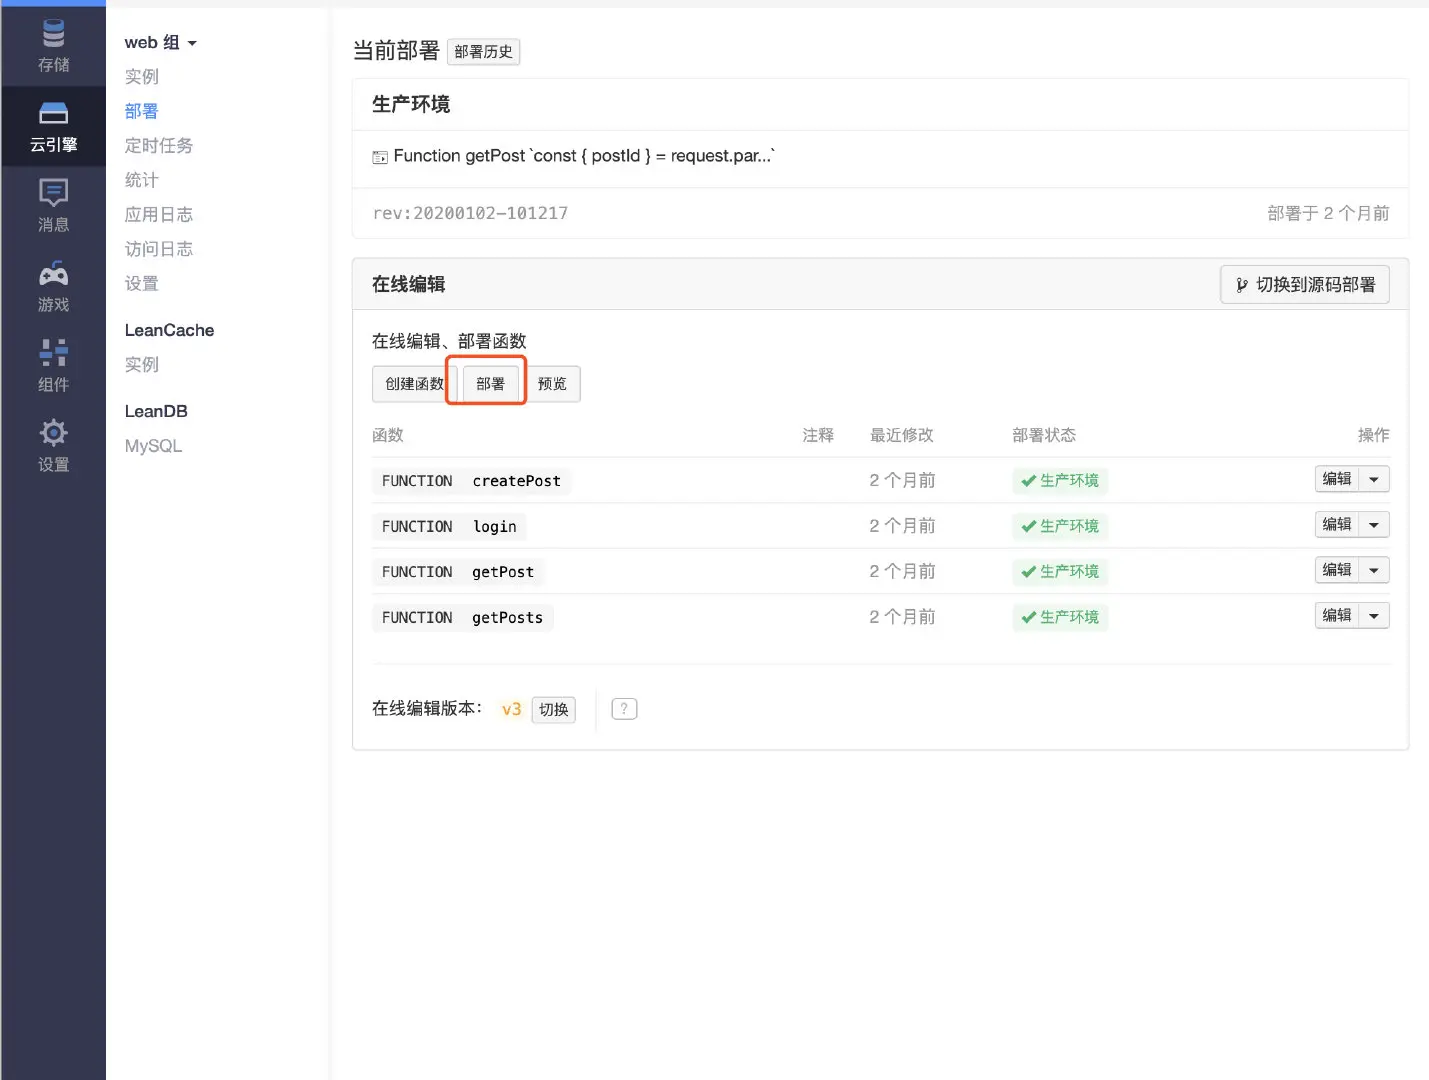Expand the web 组 group dropdown
Viewport: 1429px width, 1080px height.
[x=161, y=42]
